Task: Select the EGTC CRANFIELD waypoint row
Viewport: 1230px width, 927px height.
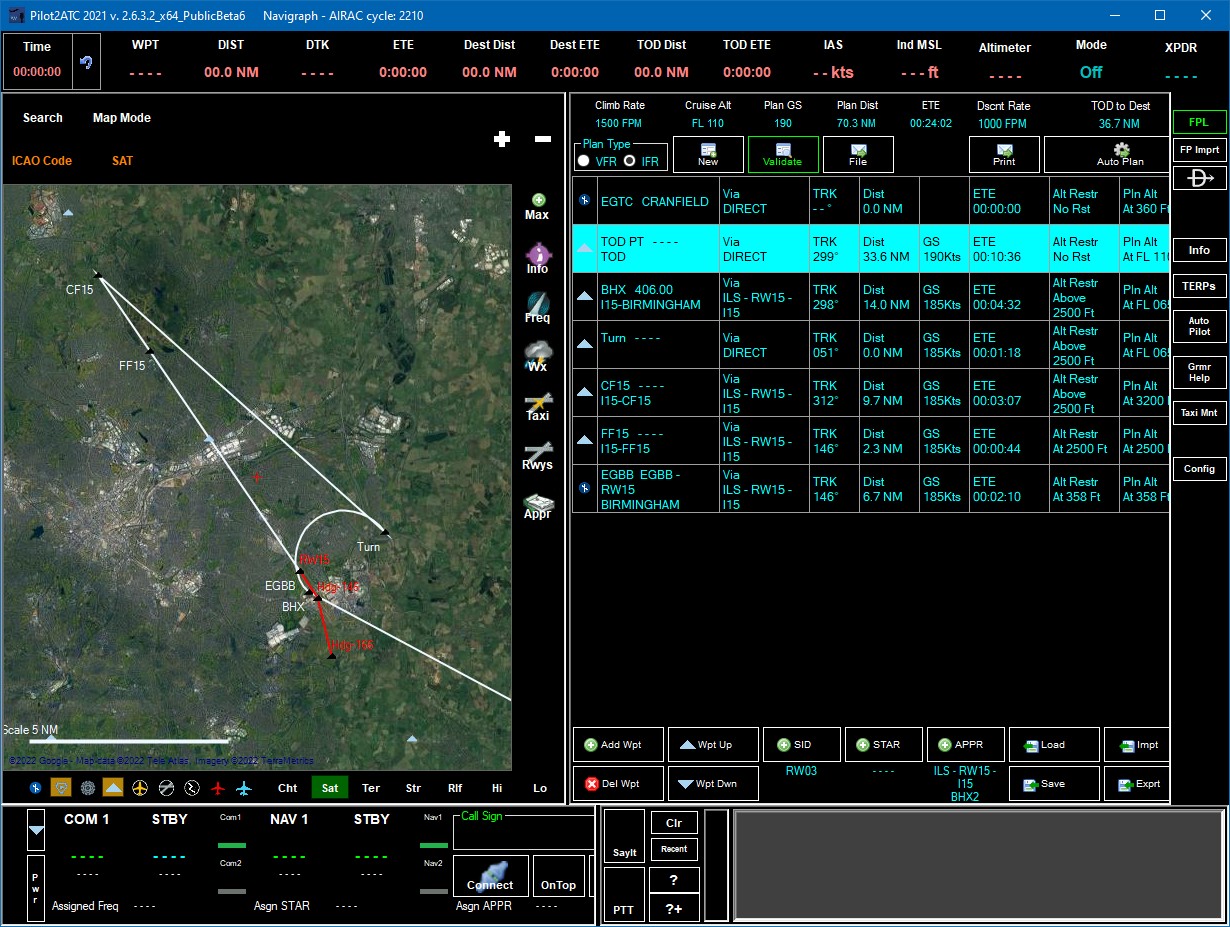Action: coord(870,201)
